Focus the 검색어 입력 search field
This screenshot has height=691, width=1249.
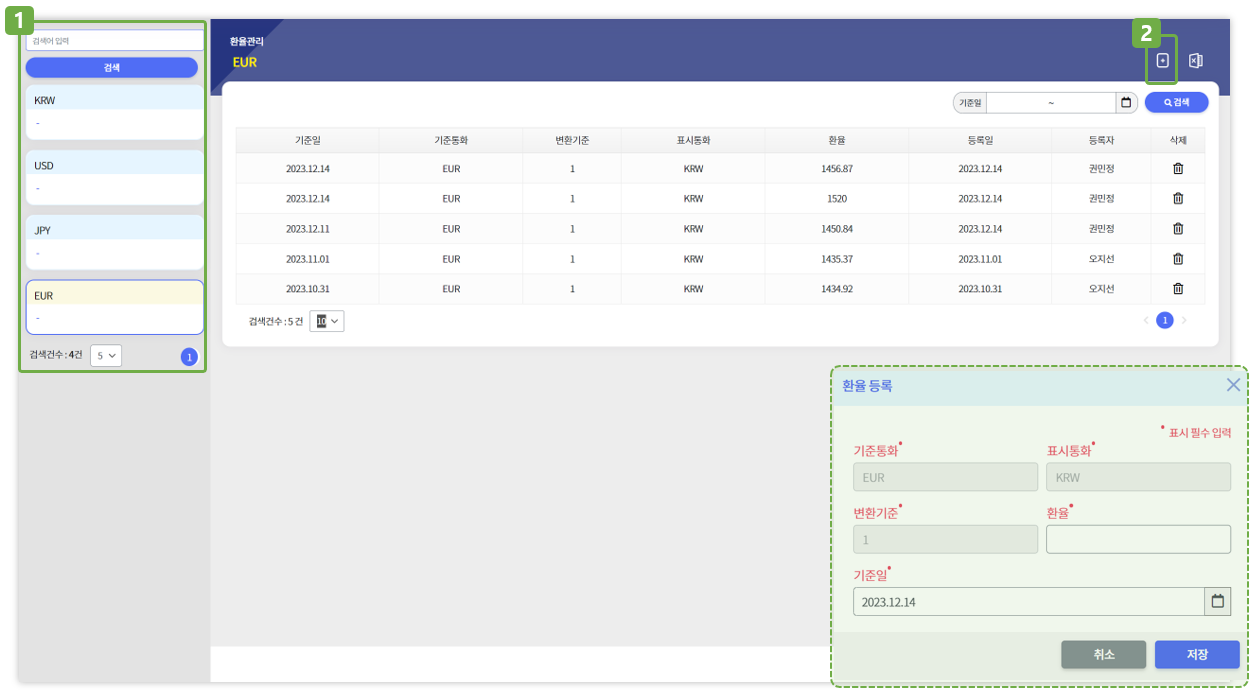(115, 41)
